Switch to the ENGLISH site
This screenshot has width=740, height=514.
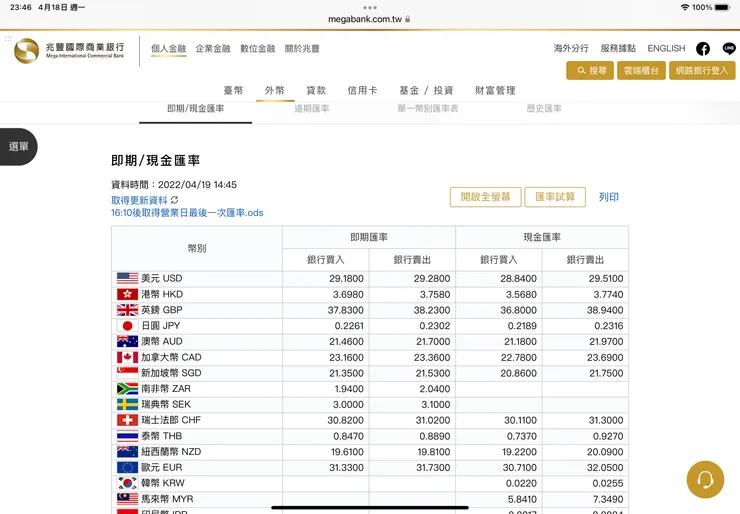click(x=666, y=48)
